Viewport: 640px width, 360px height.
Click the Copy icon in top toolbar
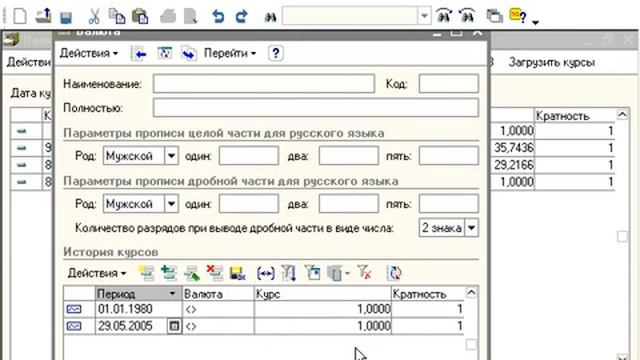pos(117,16)
